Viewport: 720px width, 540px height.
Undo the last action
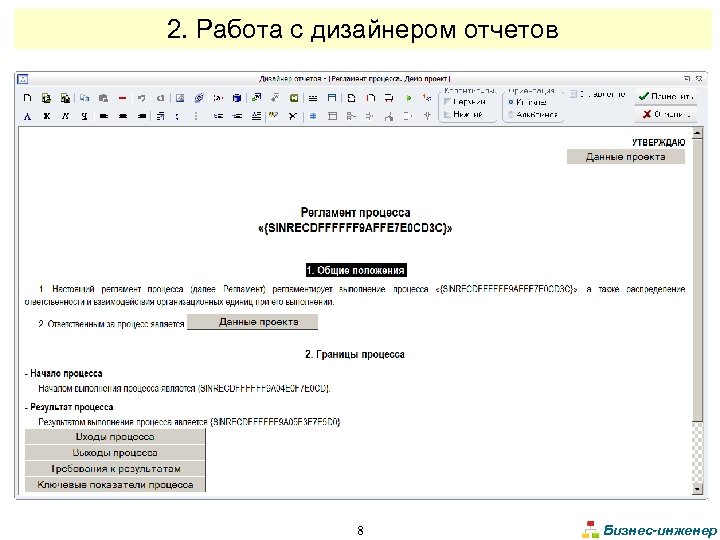click(141, 98)
